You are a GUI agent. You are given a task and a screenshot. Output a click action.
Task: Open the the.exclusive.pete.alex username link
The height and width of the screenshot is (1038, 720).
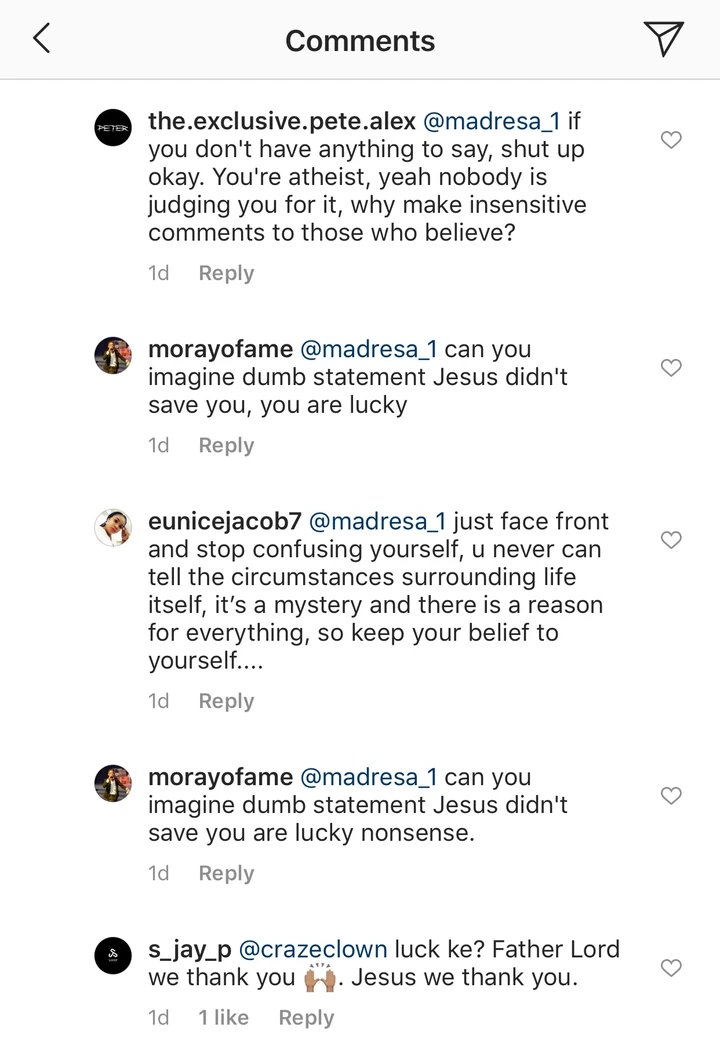[x=281, y=122]
